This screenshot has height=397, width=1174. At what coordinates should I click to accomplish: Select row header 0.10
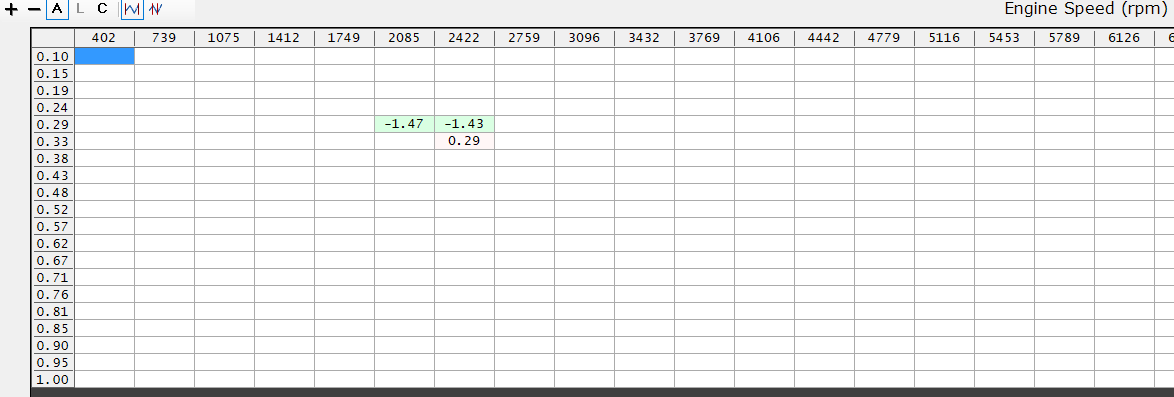53,56
